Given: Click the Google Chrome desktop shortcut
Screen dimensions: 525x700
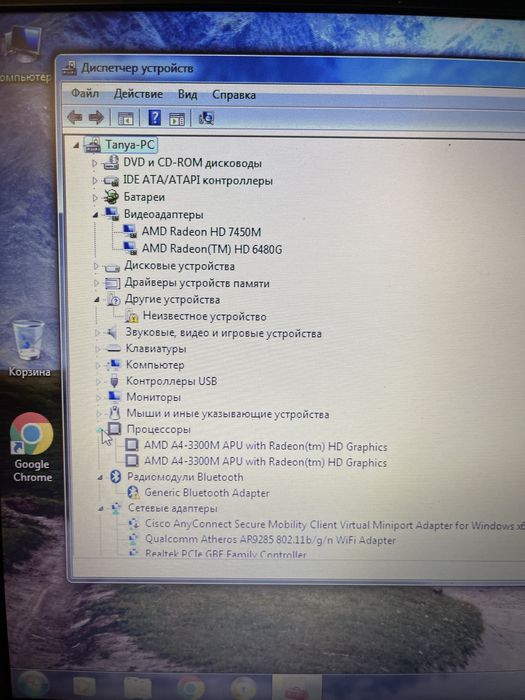Looking at the screenshot, I should point(32,447).
